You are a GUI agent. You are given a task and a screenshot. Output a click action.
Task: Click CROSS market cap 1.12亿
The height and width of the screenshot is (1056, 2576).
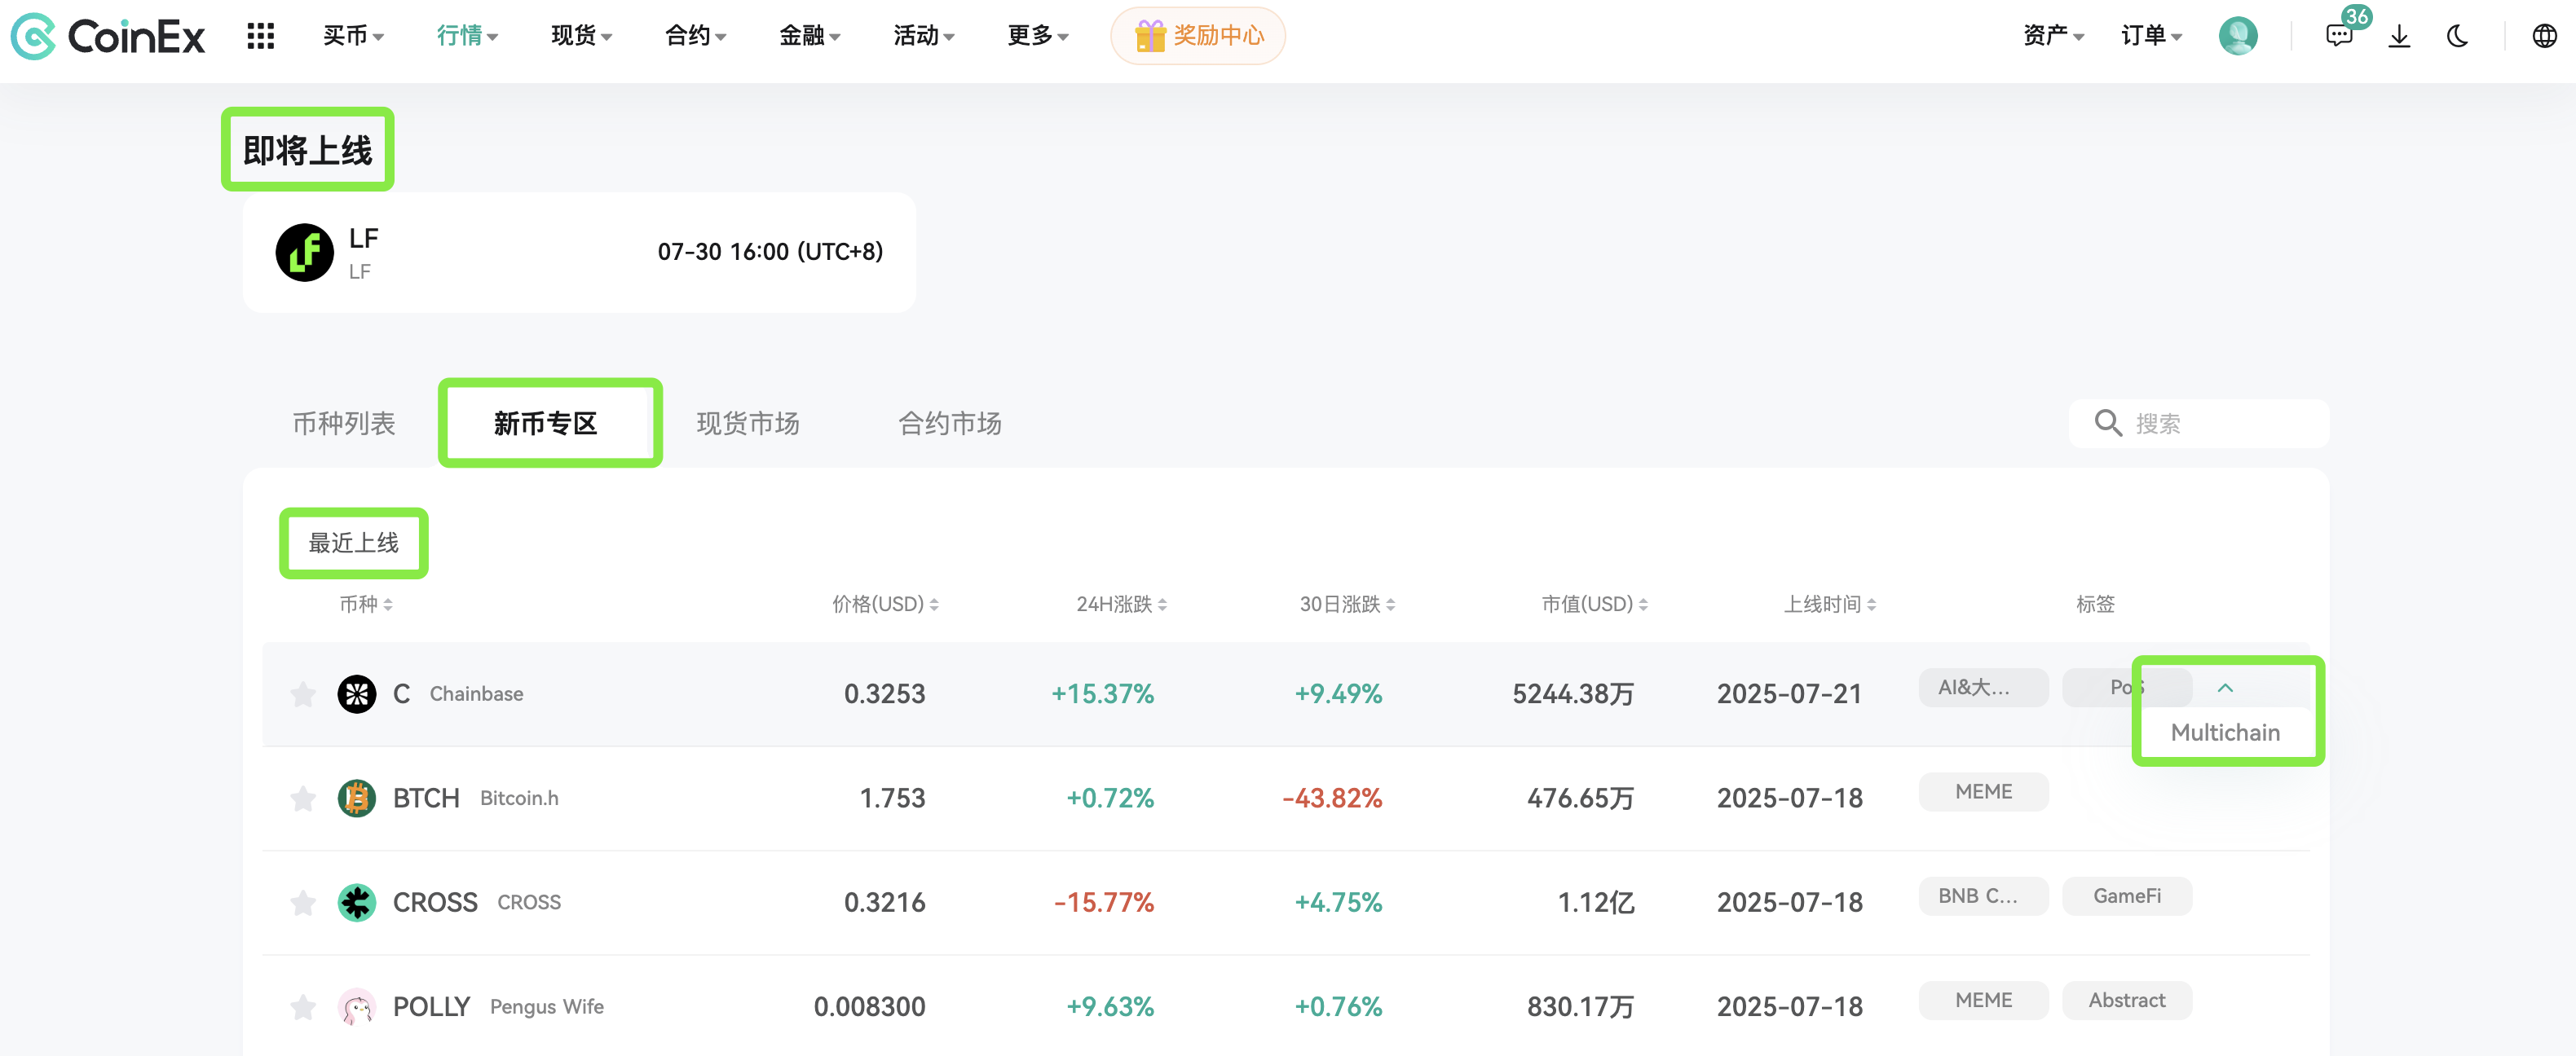[x=1596, y=902]
